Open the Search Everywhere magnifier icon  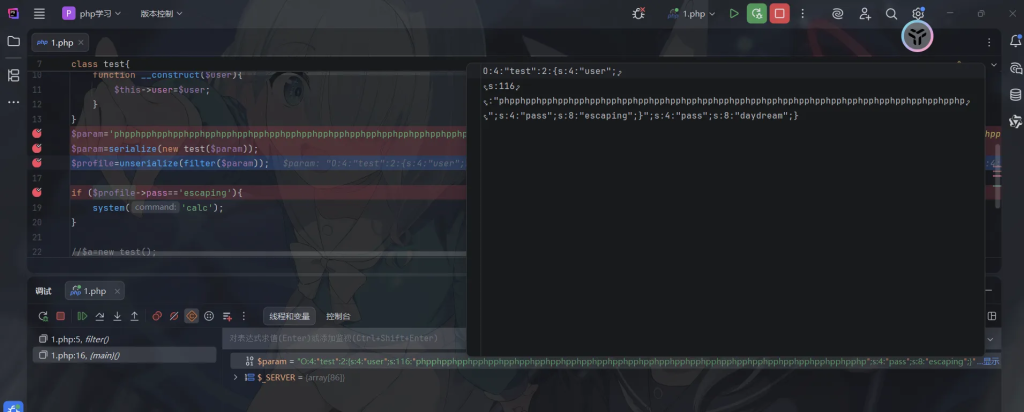coord(891,14)
